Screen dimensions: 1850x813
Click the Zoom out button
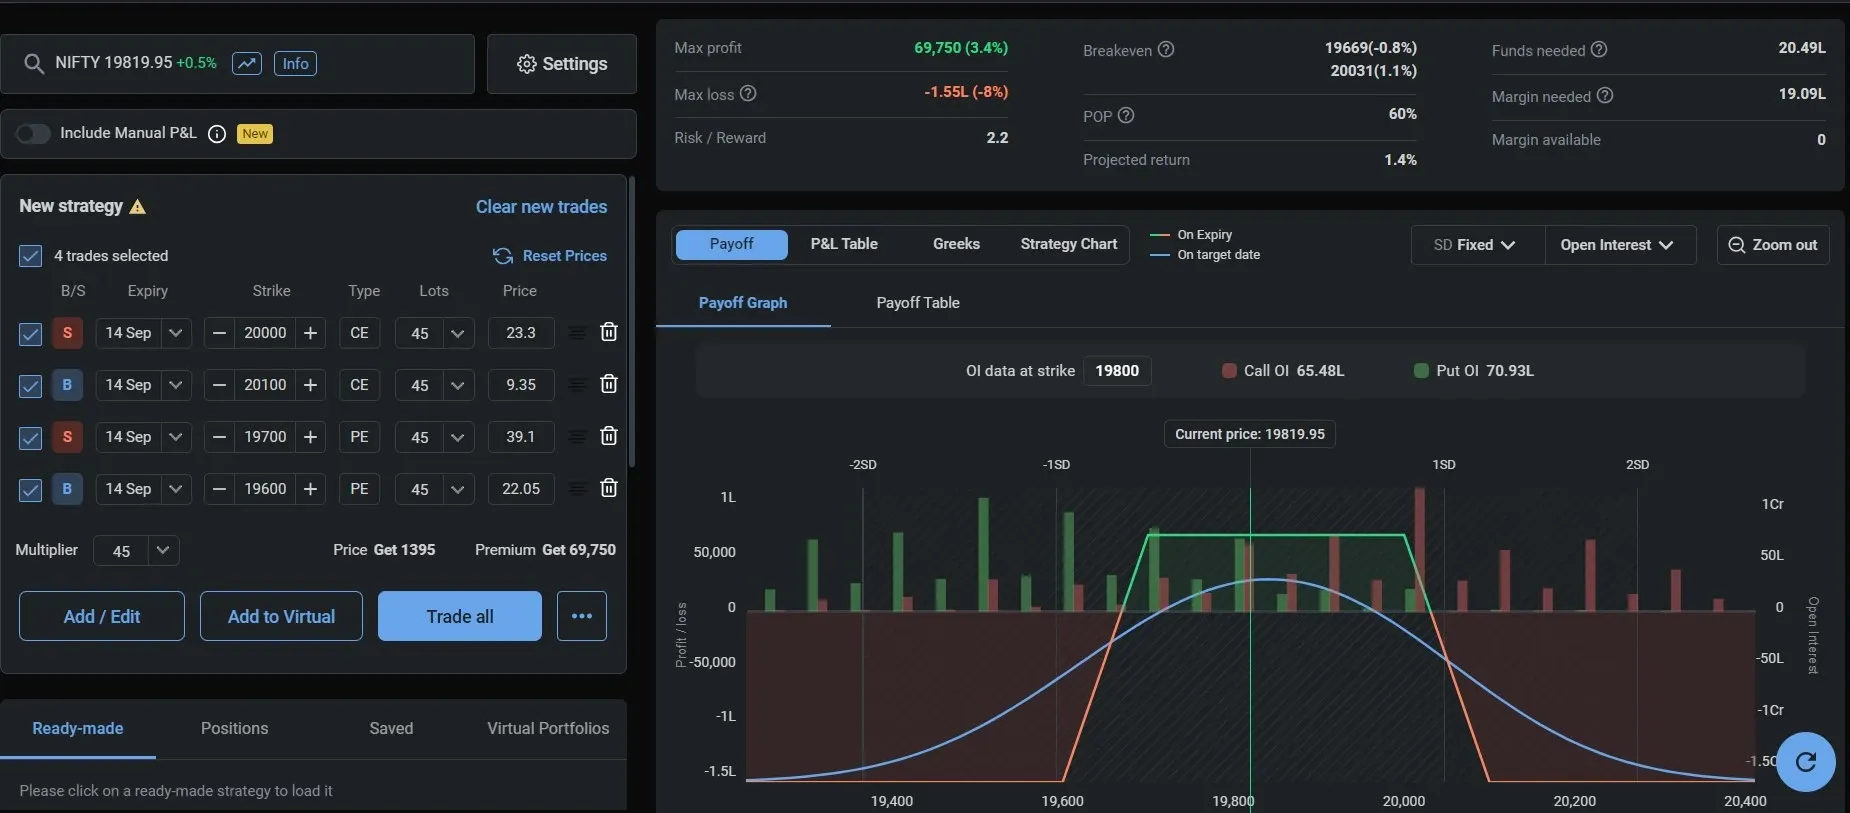tap(1773, 245)
